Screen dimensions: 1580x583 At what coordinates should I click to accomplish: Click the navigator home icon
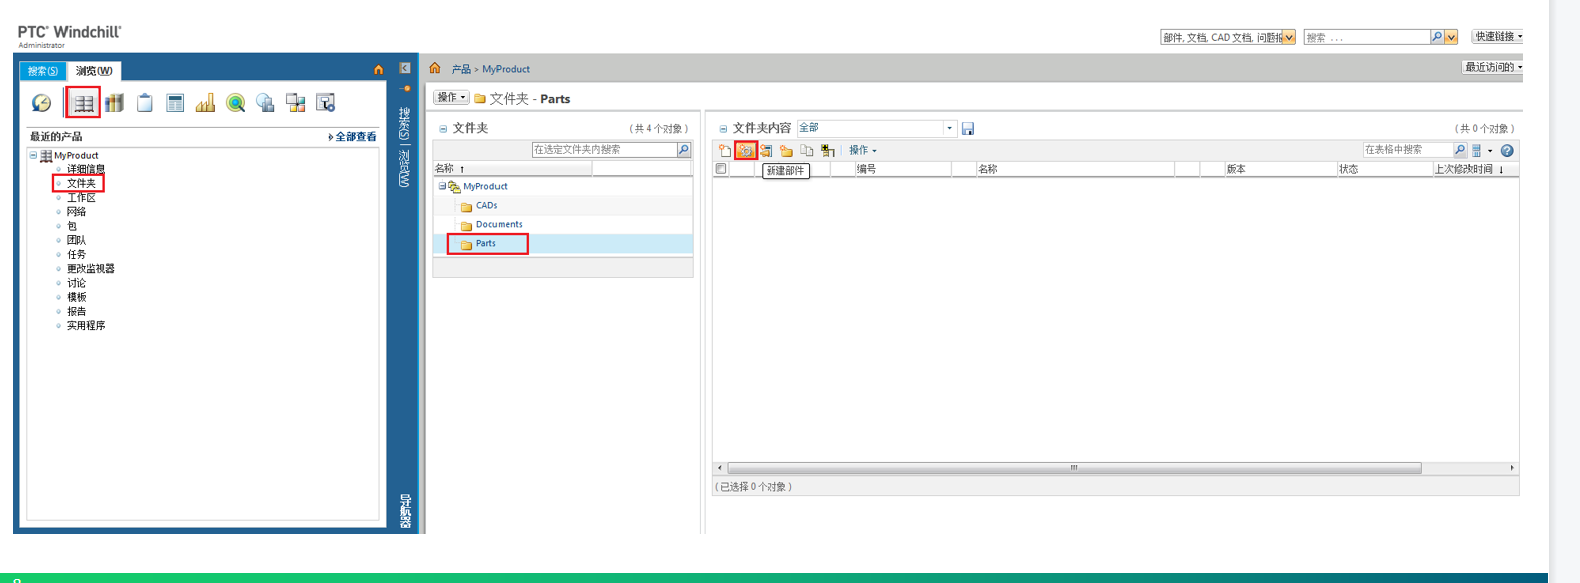[378, 70]
